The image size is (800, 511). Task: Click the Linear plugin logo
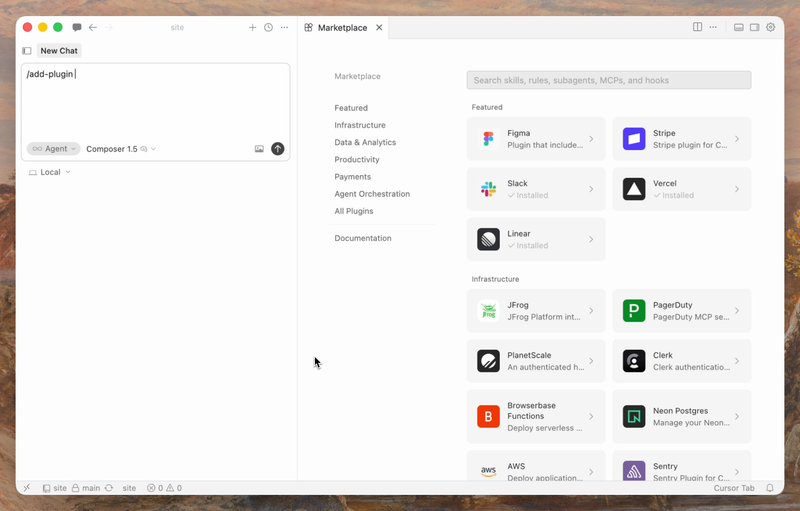(x=488, y=239)
